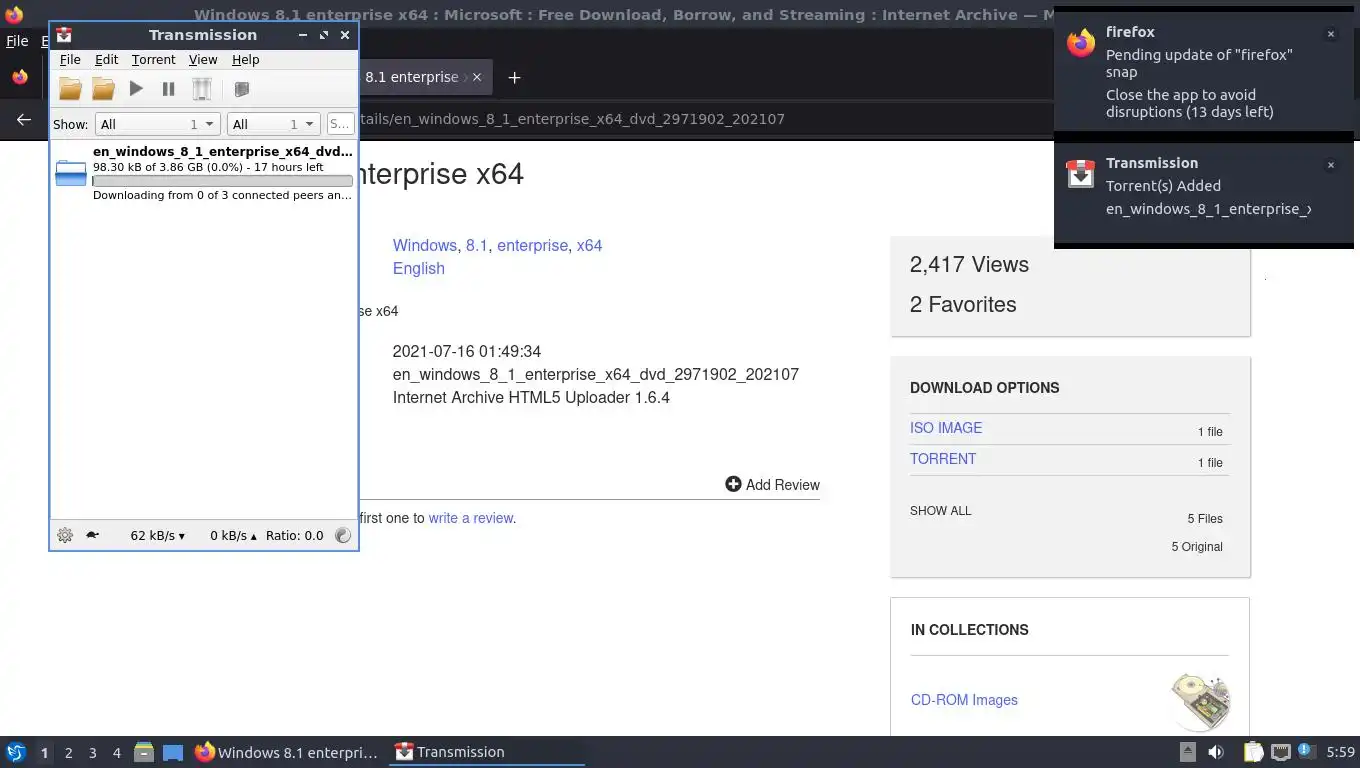
Task: Click the blue folder icon of the torrent
Action: pyautogui.click(x=71, y=174)
